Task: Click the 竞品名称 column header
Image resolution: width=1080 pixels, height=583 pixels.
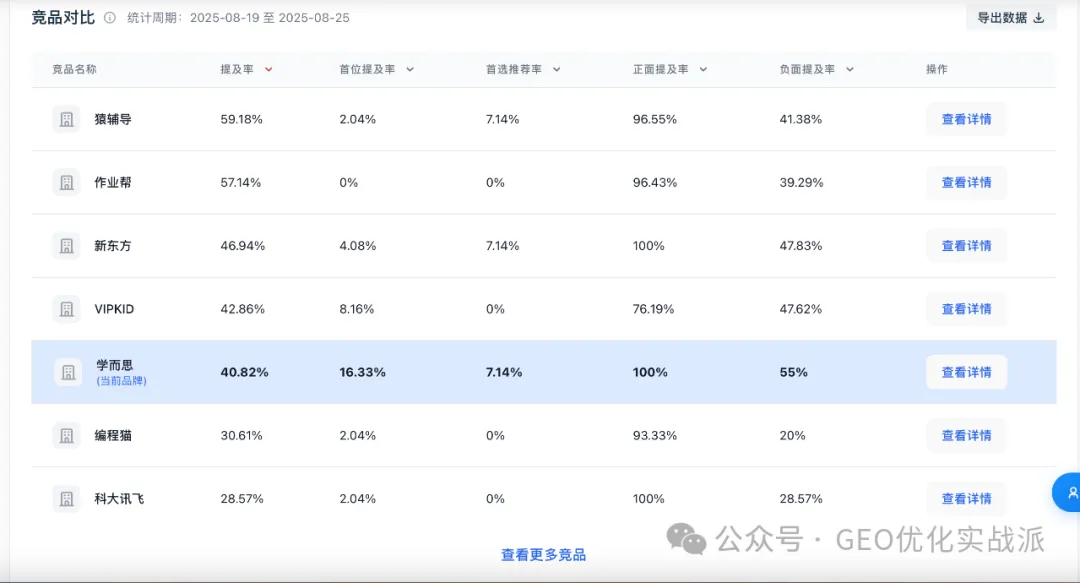Action: click(74, 70)
